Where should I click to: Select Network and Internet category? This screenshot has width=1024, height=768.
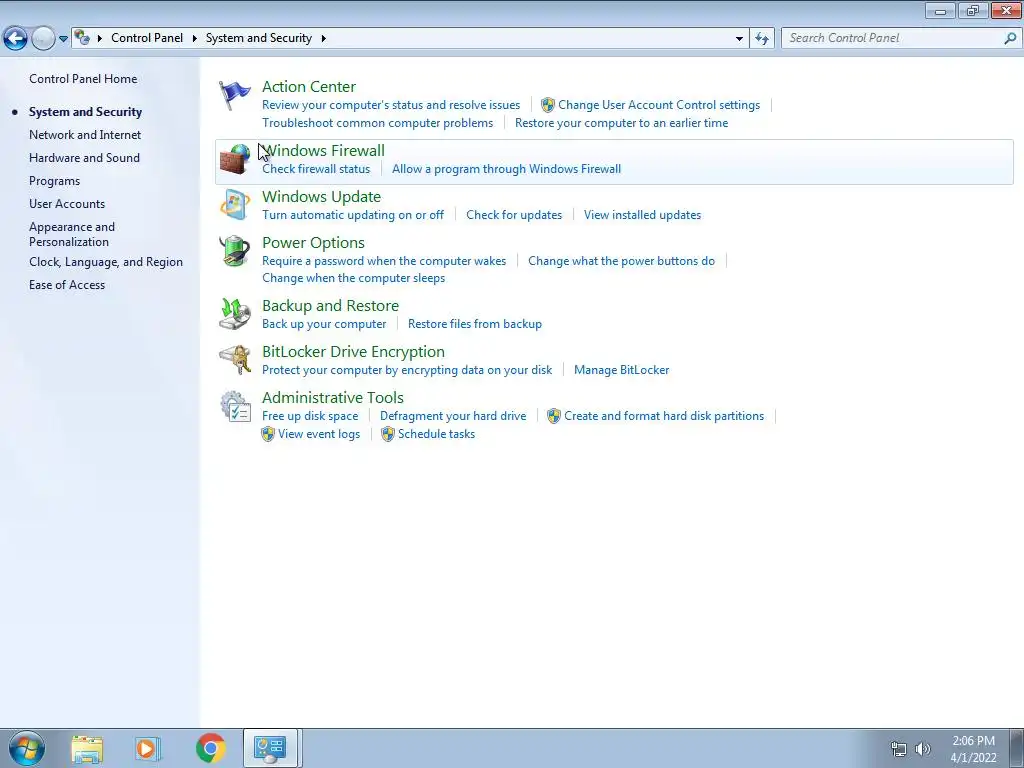(x=85, y=135)
